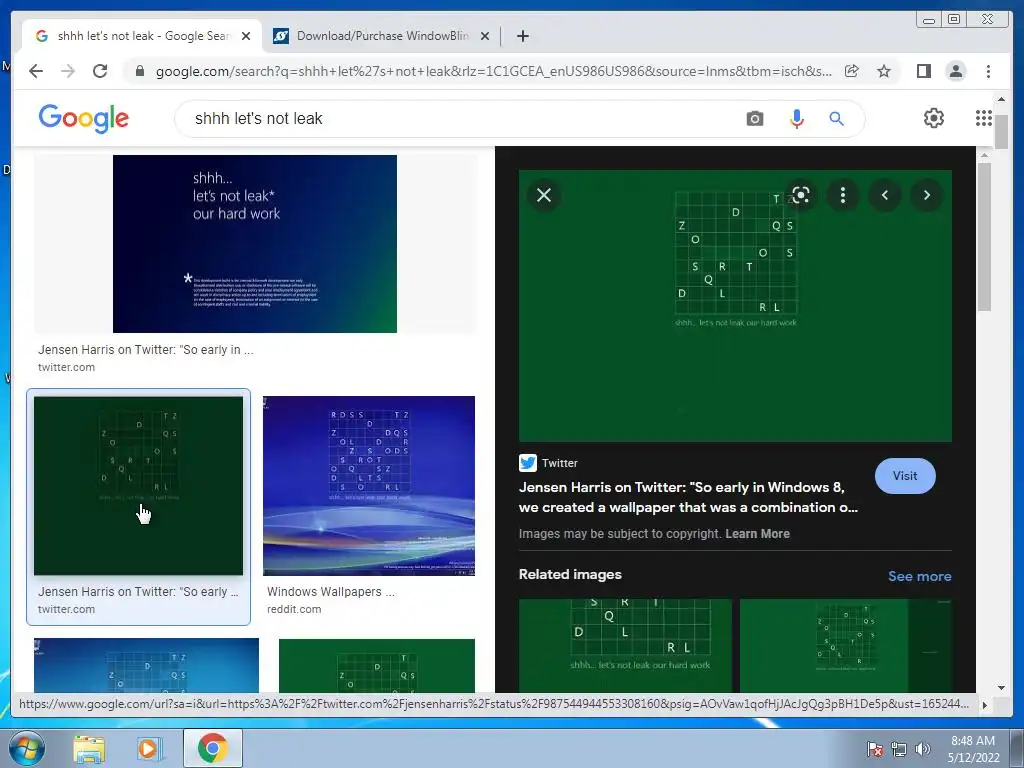Close the Google Search tab
This screenshot has height=768, width=1024.
pyautogui.click(x=246, y=36)
